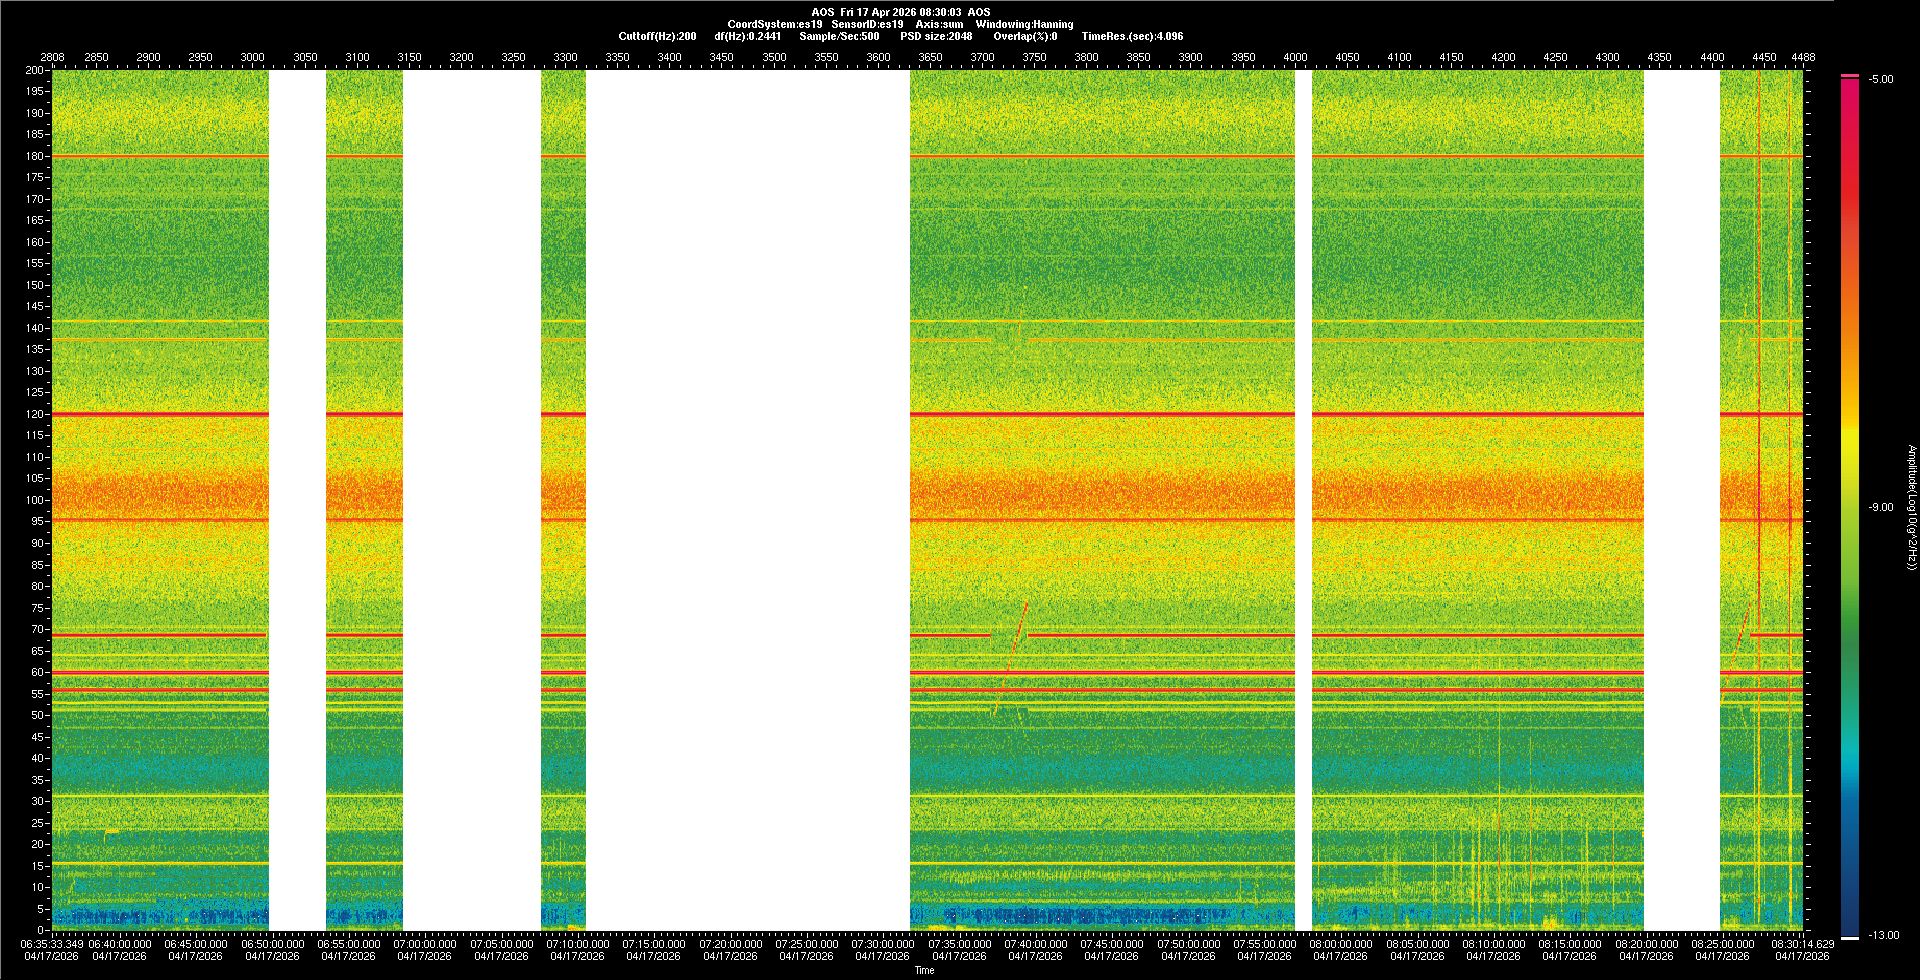Viewport: 1920px width, 980px height.
Task: Click the colorbar top marker at -5.00
Action: click(x=1850, y=76)
